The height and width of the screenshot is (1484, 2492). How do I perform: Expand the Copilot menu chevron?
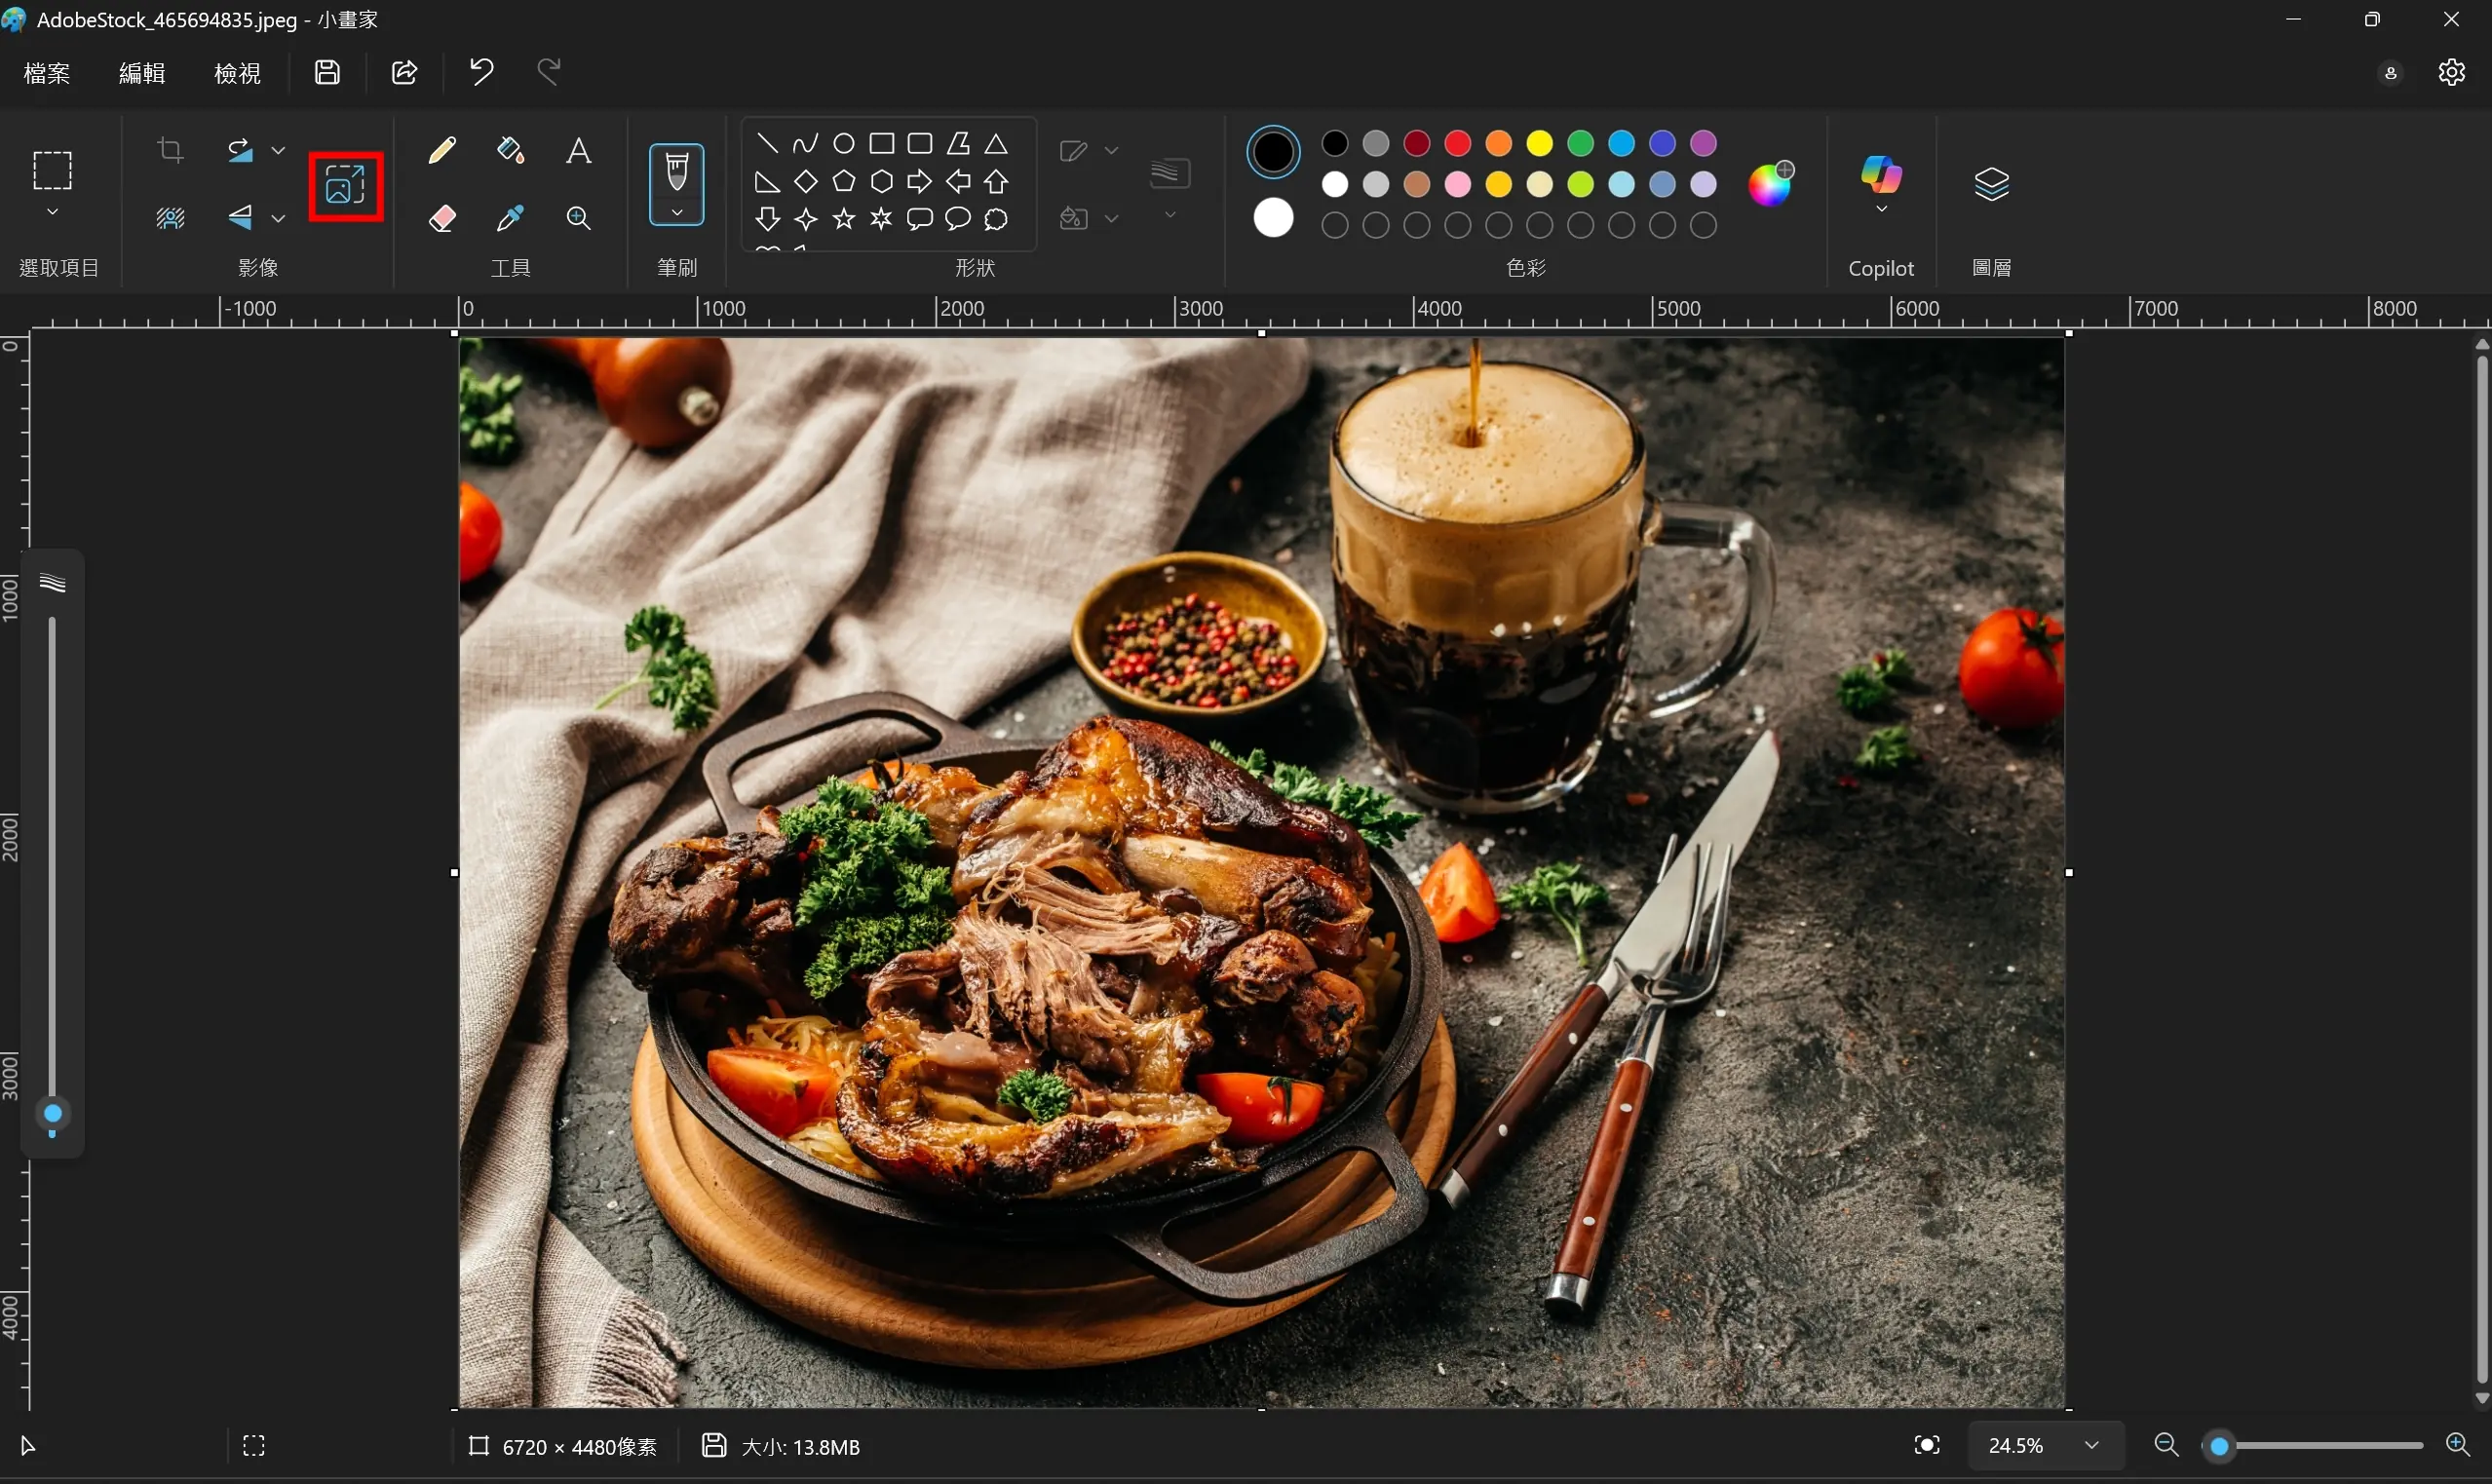(1881, 210)
